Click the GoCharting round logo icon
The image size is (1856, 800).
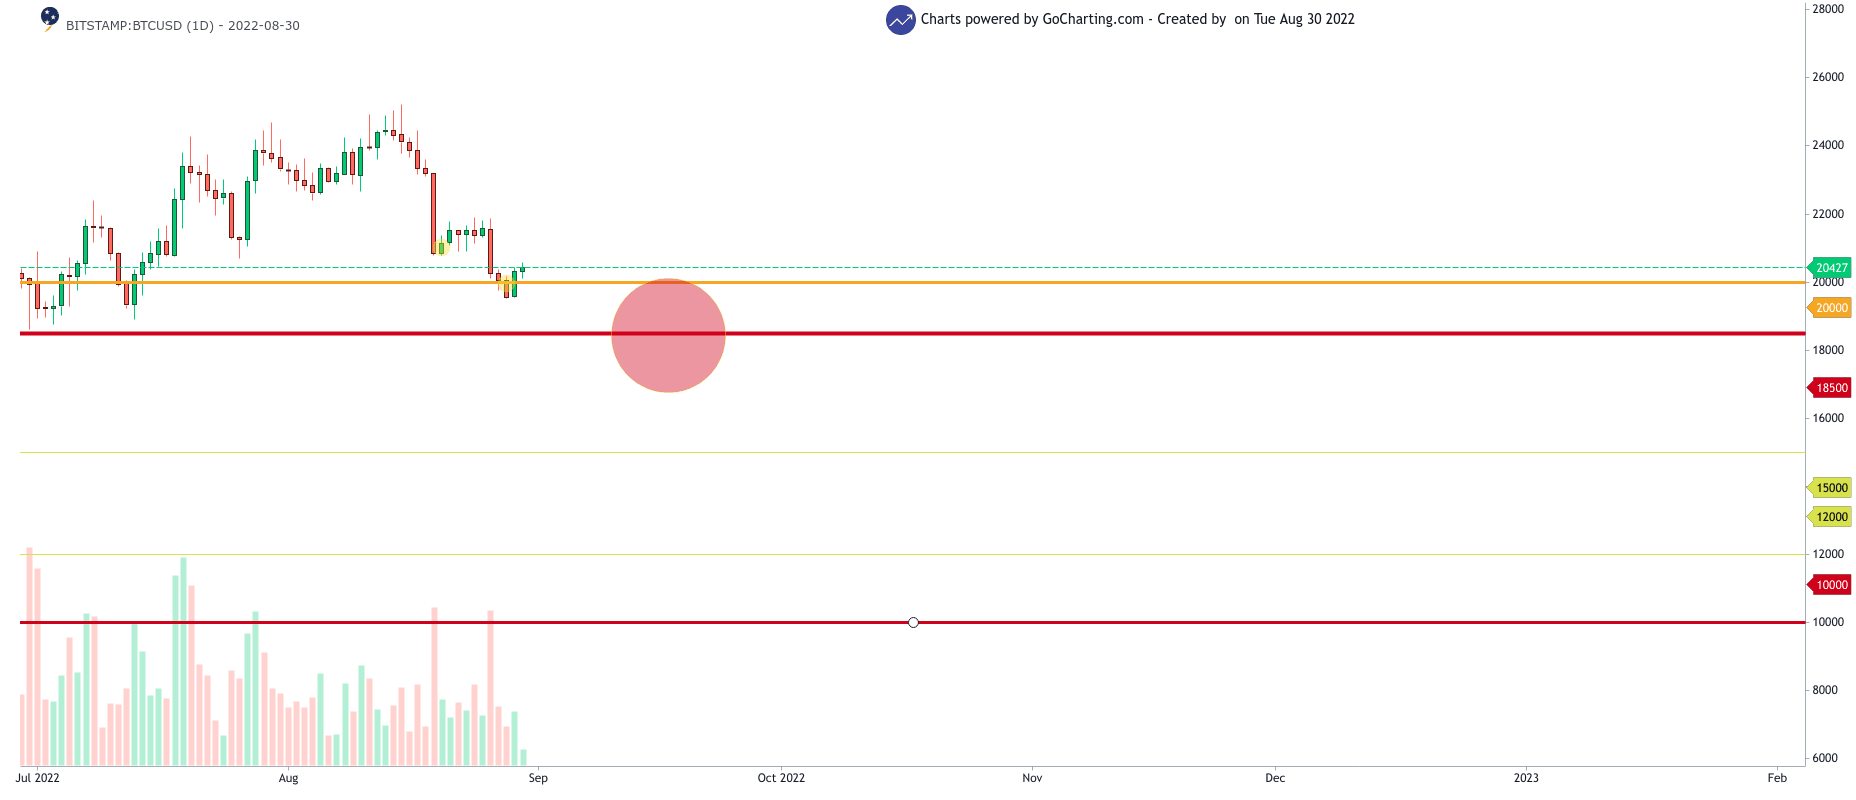click(900, 20)
